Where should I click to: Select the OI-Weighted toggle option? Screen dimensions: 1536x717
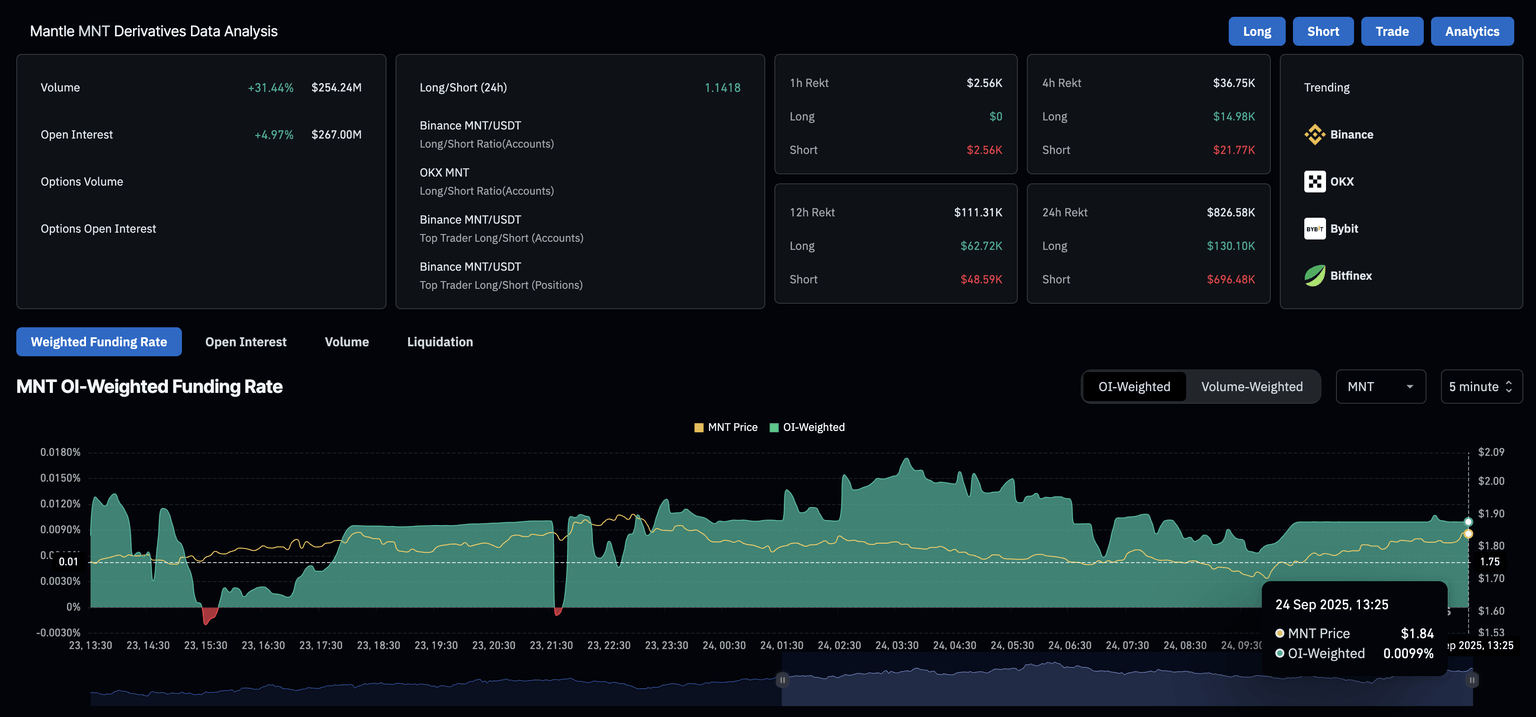[1134, 387]
